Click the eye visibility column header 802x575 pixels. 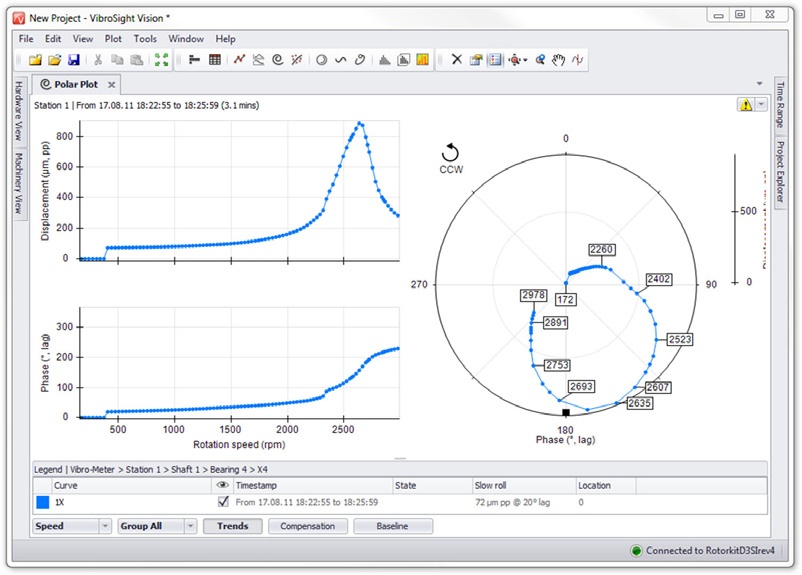tap(223, 485)
